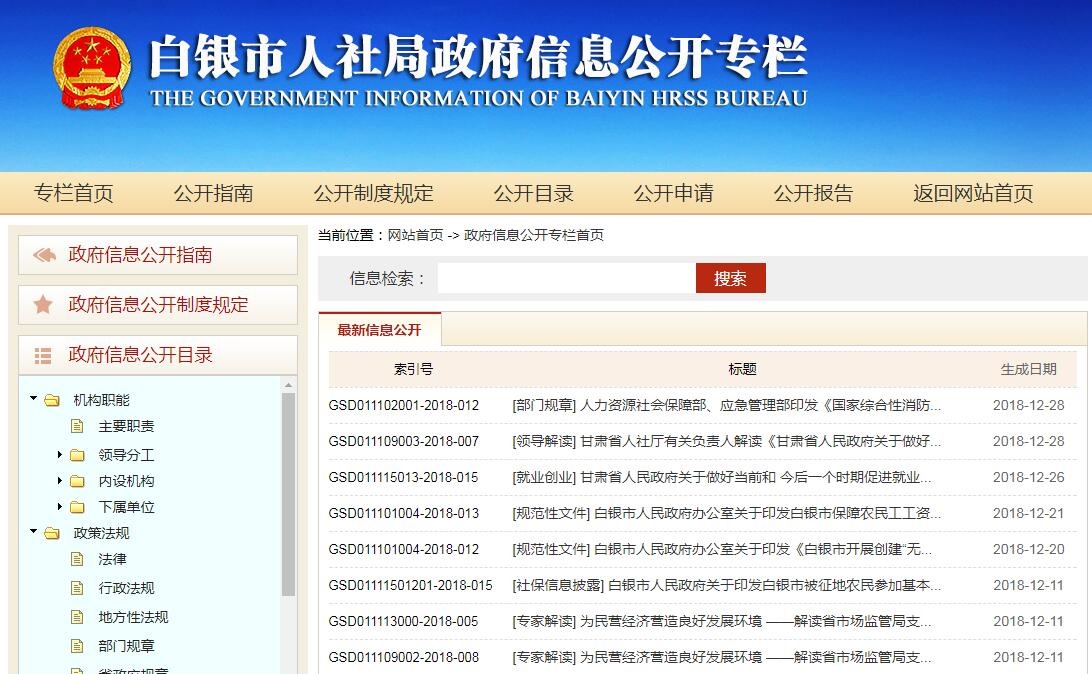This screenshot has height=674, width=1092.
Task: Select the 最新信息公开 tab
Action: pyautogui.click(x=379, y=330)
